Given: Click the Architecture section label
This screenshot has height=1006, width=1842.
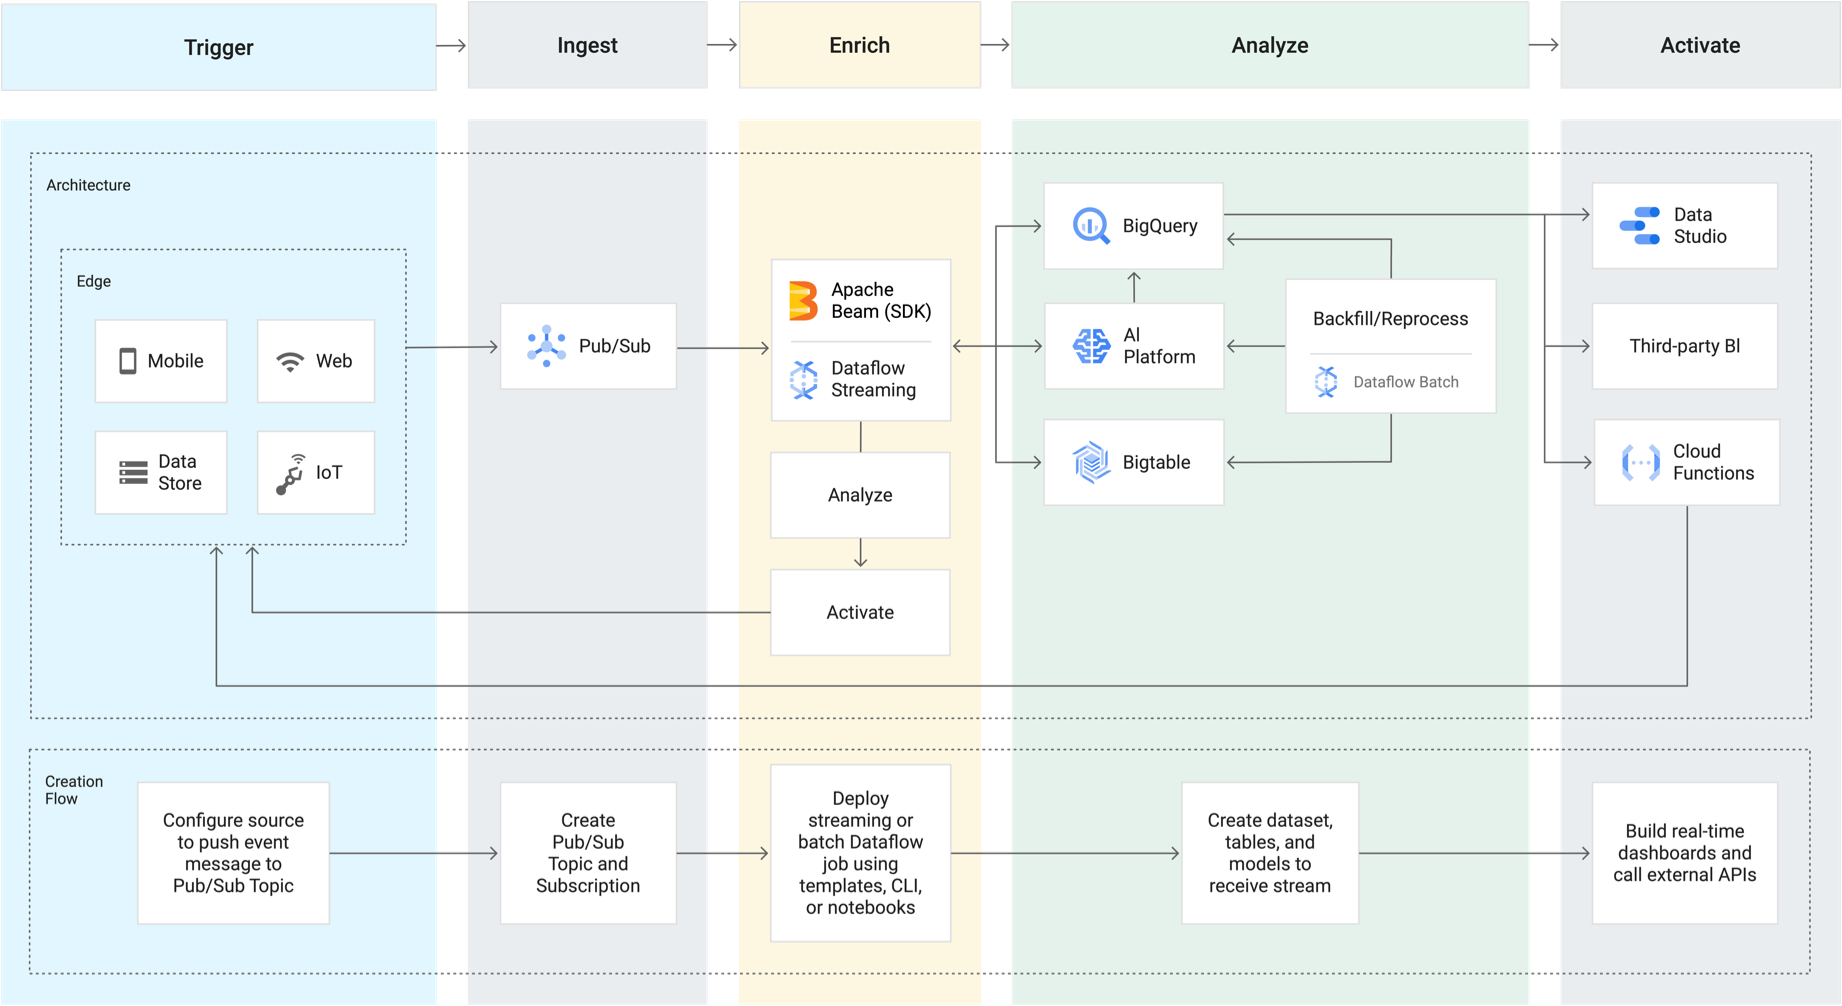Looking at the screenshot, I should pyautogui.click(x=88, y=185).
